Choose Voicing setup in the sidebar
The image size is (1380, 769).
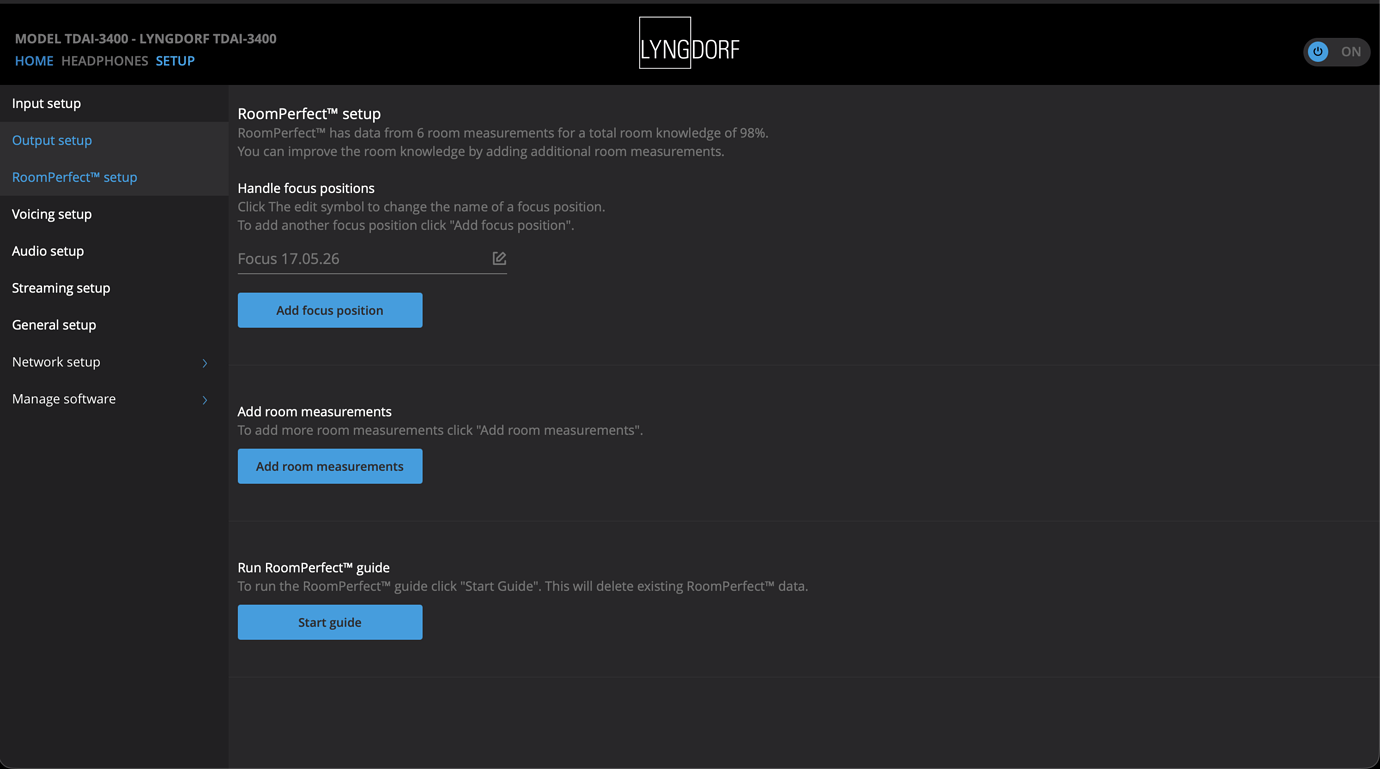point(114,214)
